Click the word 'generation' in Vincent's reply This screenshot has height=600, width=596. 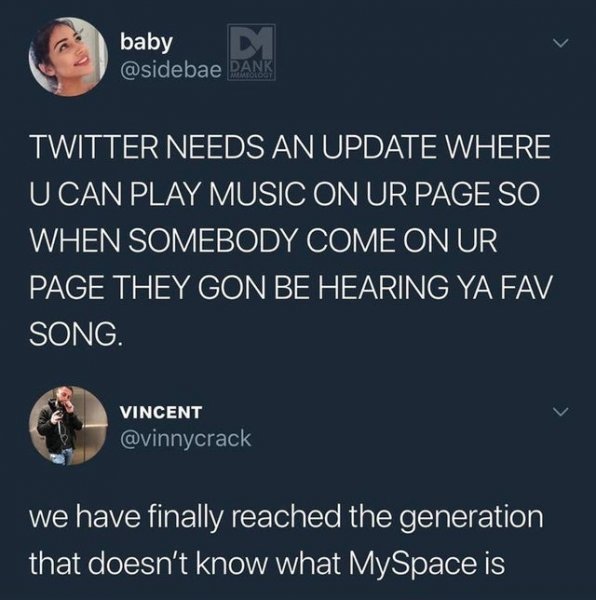pyautogui.click(x=471, y=520)
